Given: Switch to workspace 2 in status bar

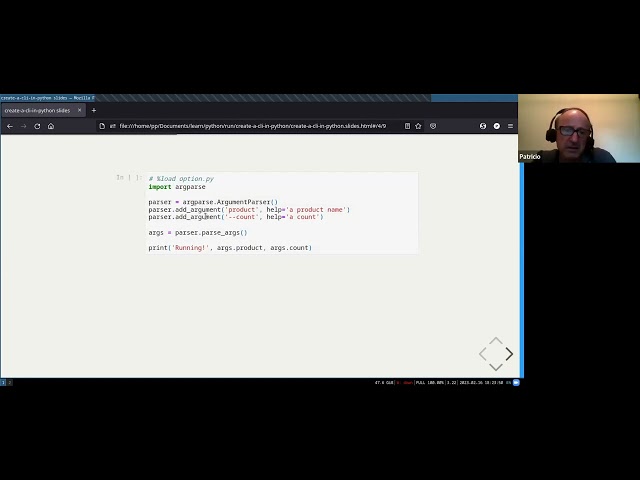Looking at the screenshot, I should tap(9, 382).
